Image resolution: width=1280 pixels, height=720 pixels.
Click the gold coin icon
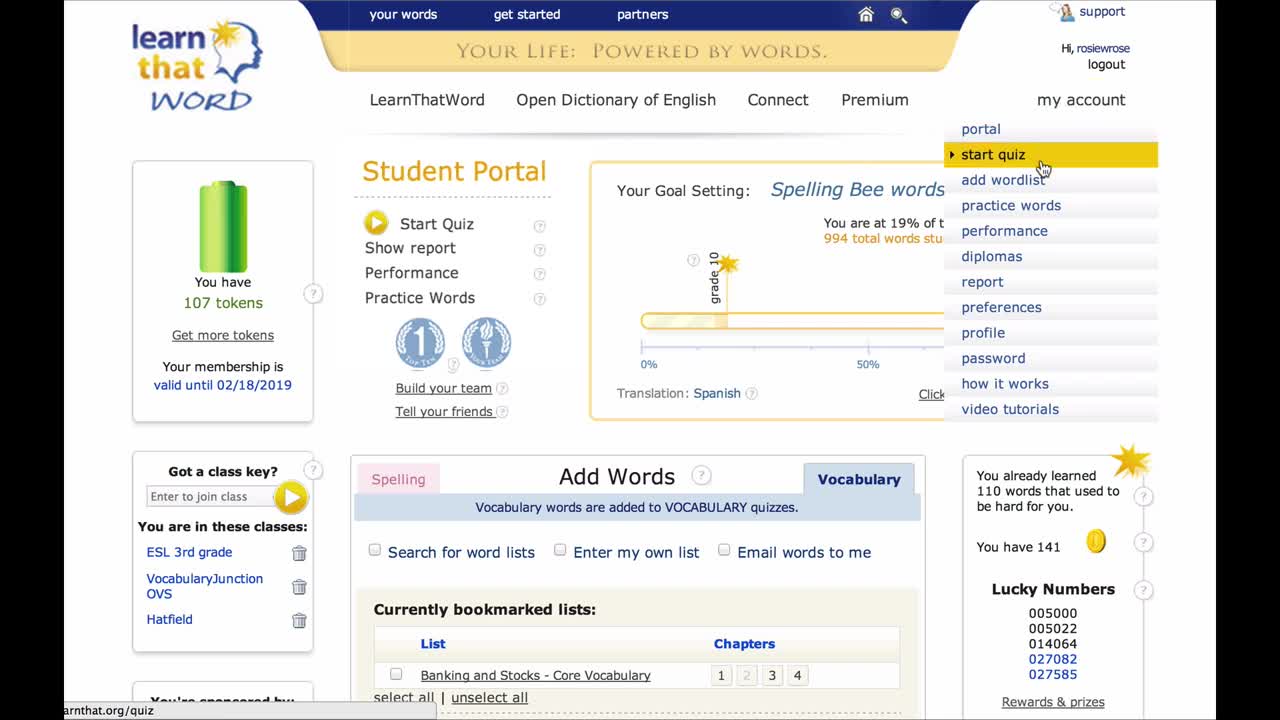click(x=1096, y=542)
